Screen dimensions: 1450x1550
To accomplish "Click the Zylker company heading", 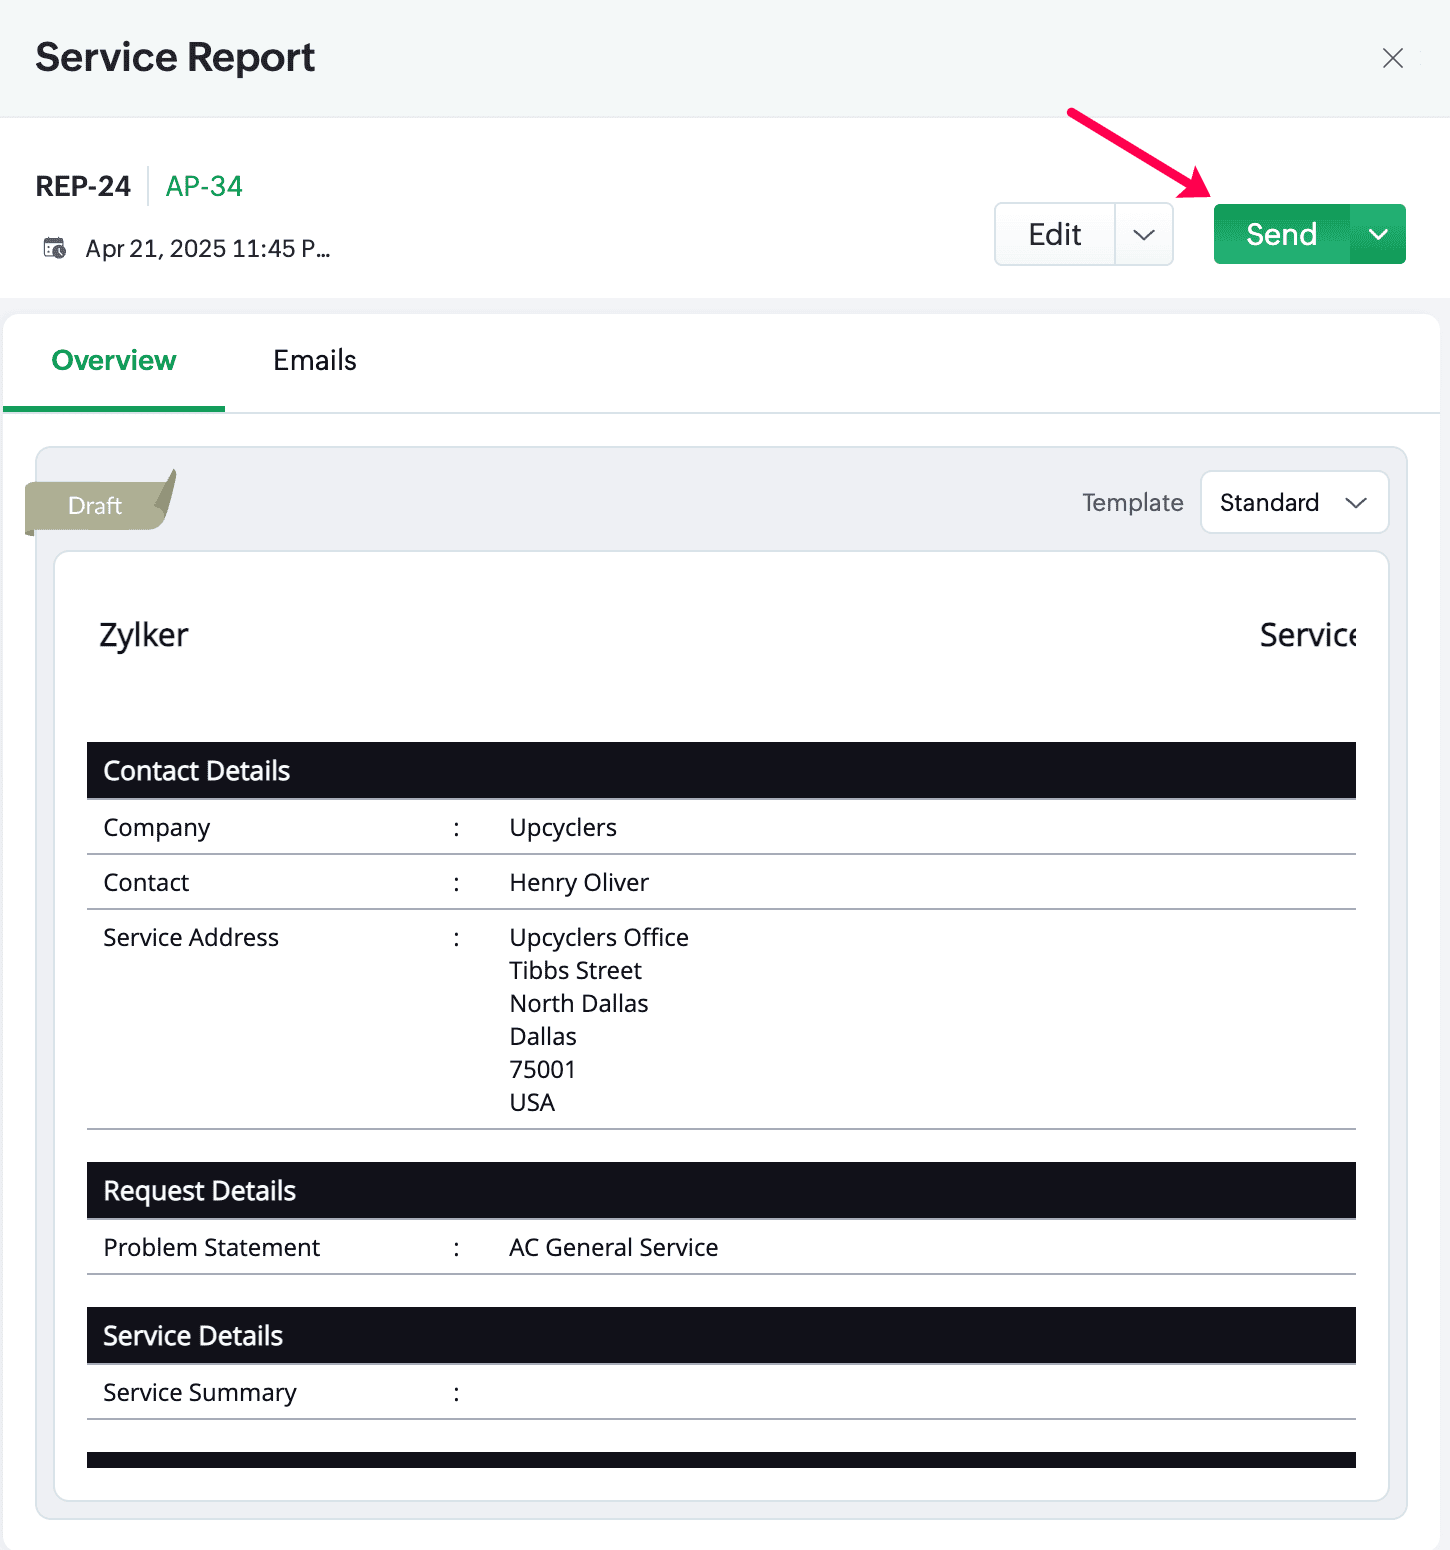I will 144,635.
